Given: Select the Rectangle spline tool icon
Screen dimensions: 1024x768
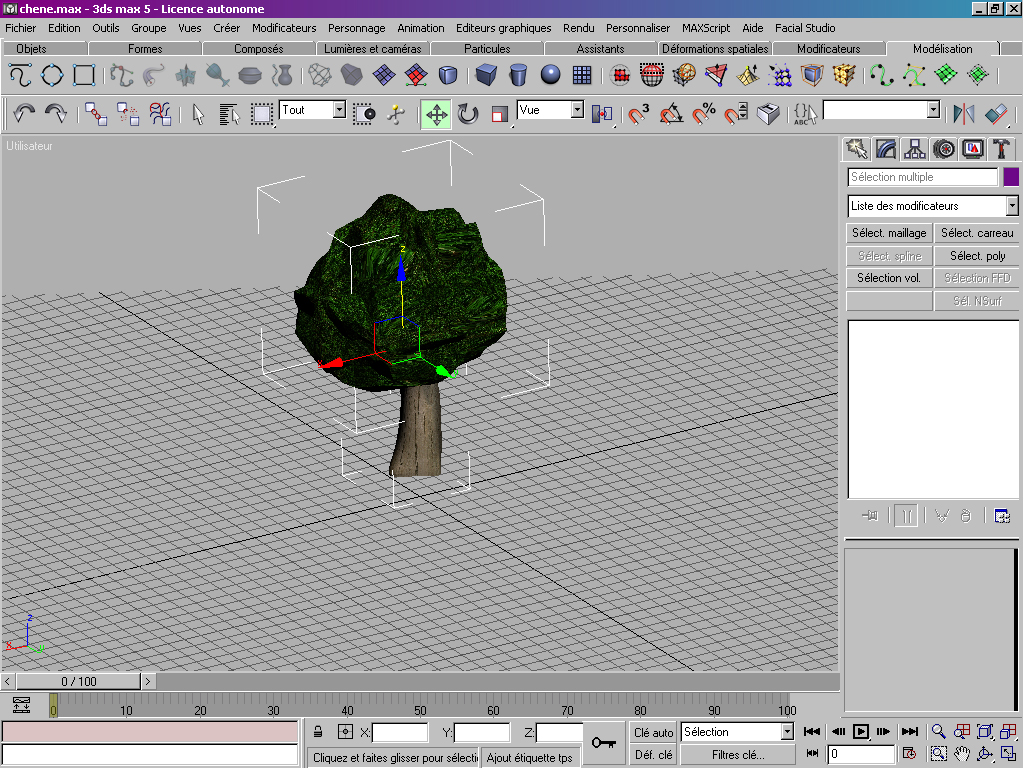Looking at the screenshot, I should coord(84,74).
